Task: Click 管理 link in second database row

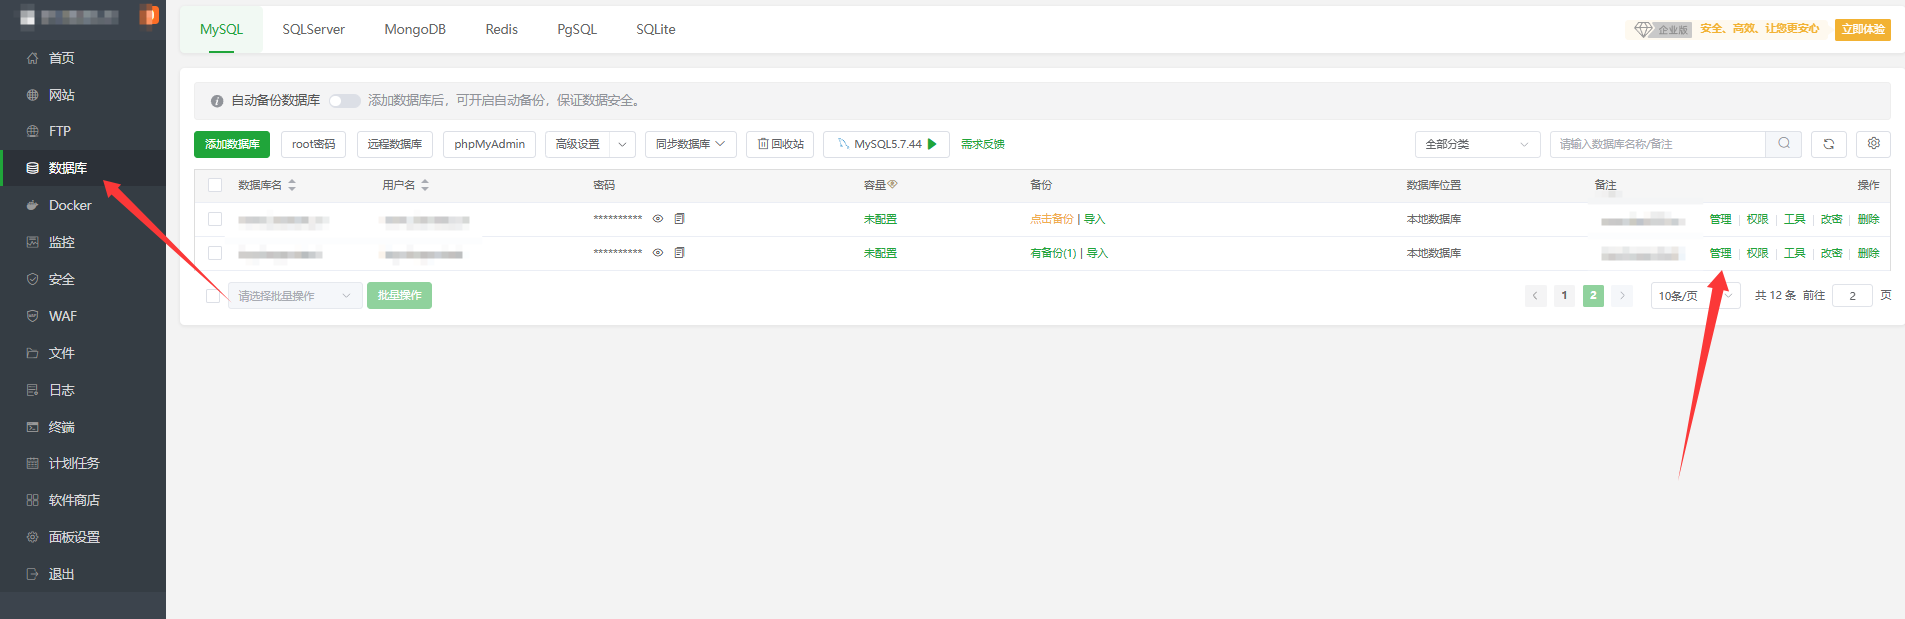Action: tap(1720, 253)
